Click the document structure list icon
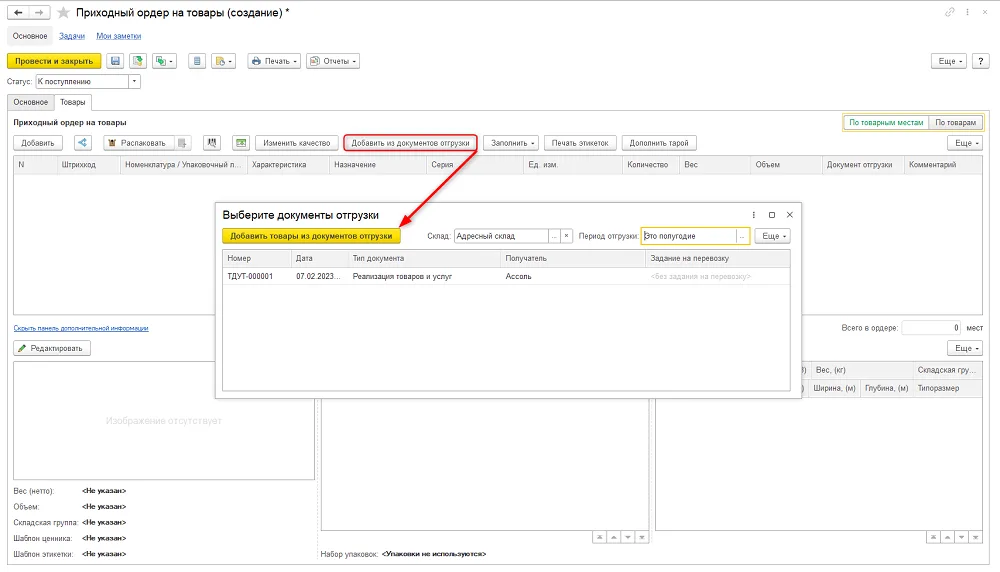 point(196,61)
